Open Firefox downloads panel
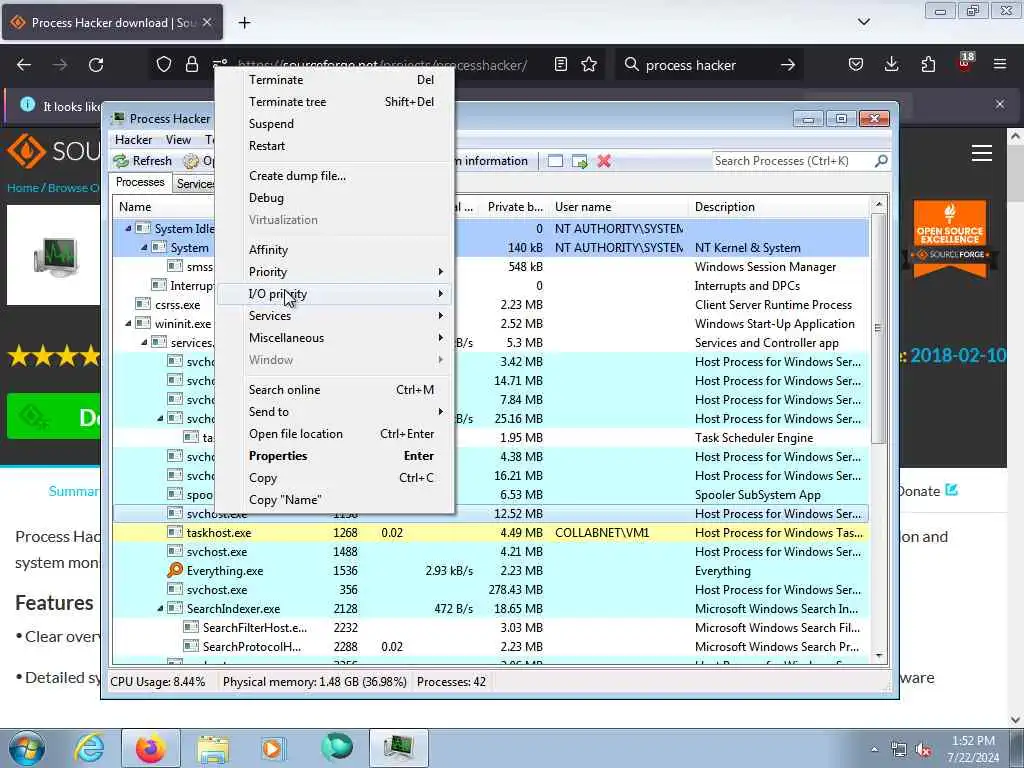This screenshot has height=768, width=1024. click(891, 65)
